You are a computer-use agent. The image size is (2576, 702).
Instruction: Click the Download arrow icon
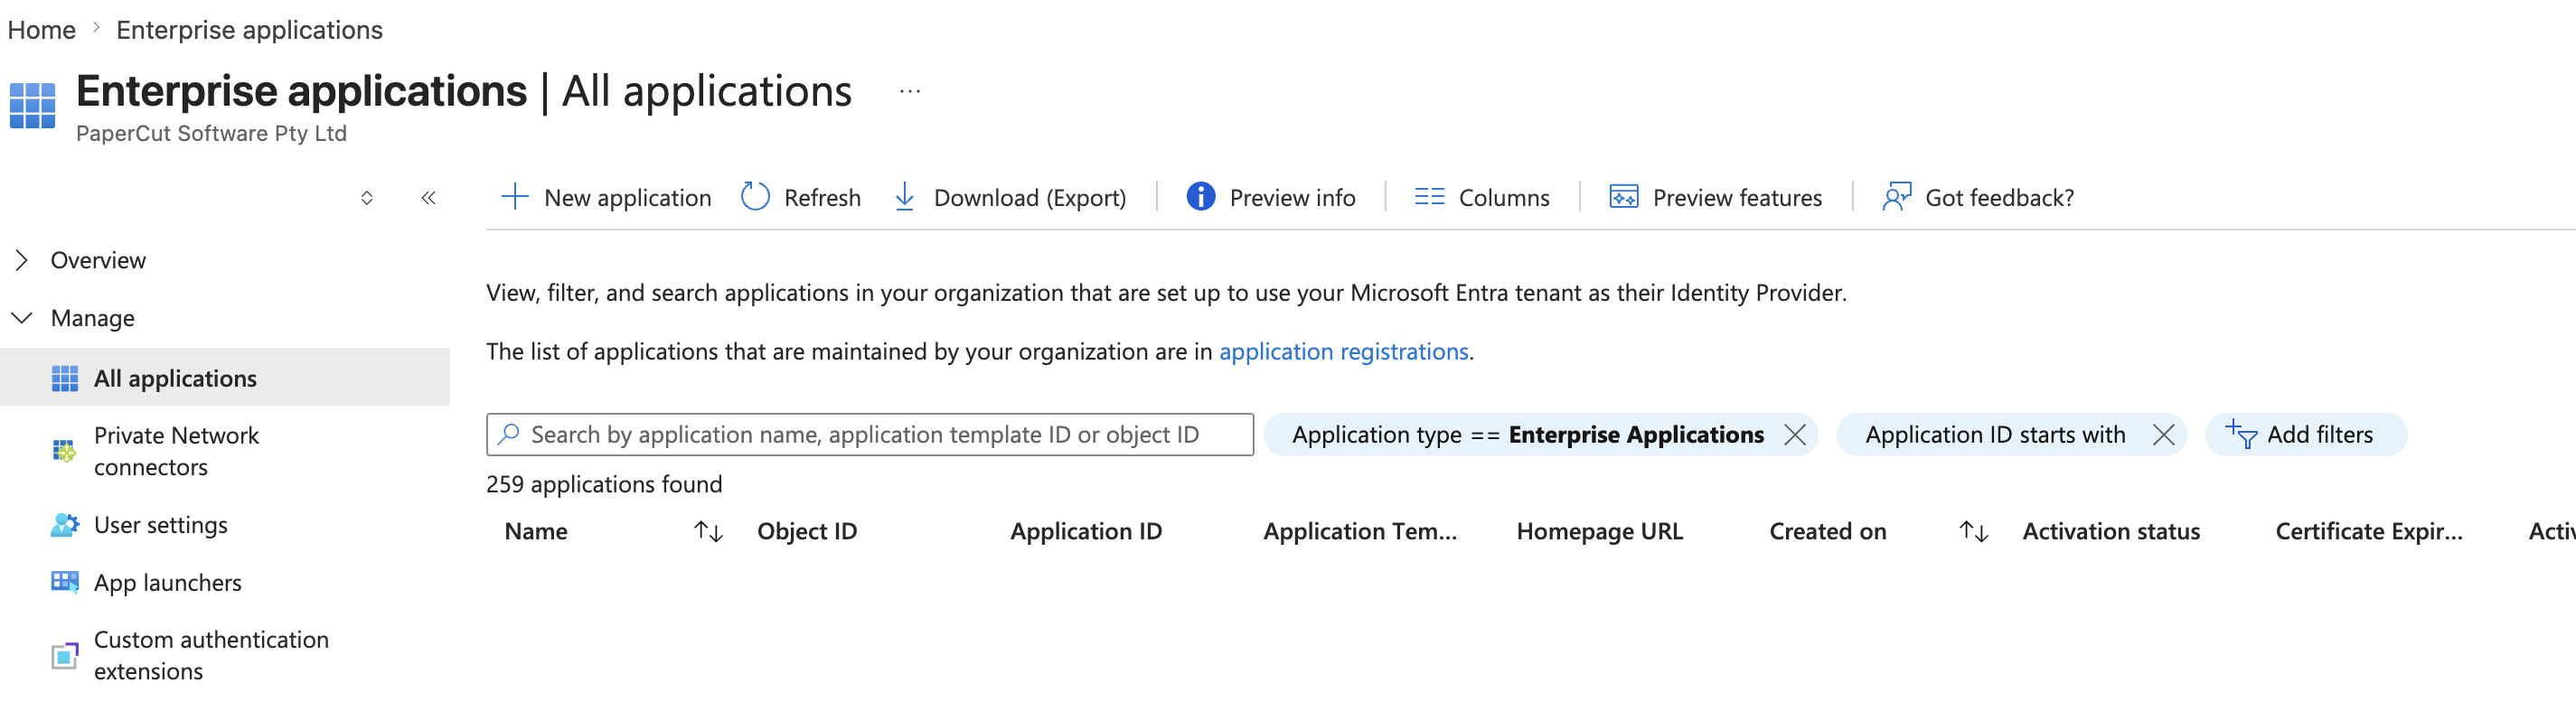(x=904, y=196)
